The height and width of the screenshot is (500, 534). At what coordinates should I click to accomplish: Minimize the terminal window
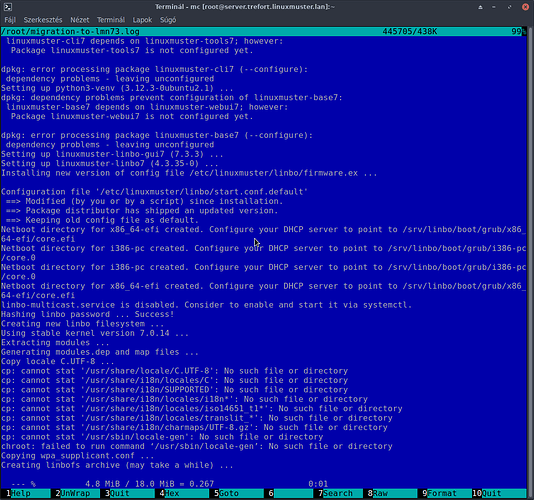(494, 7)
